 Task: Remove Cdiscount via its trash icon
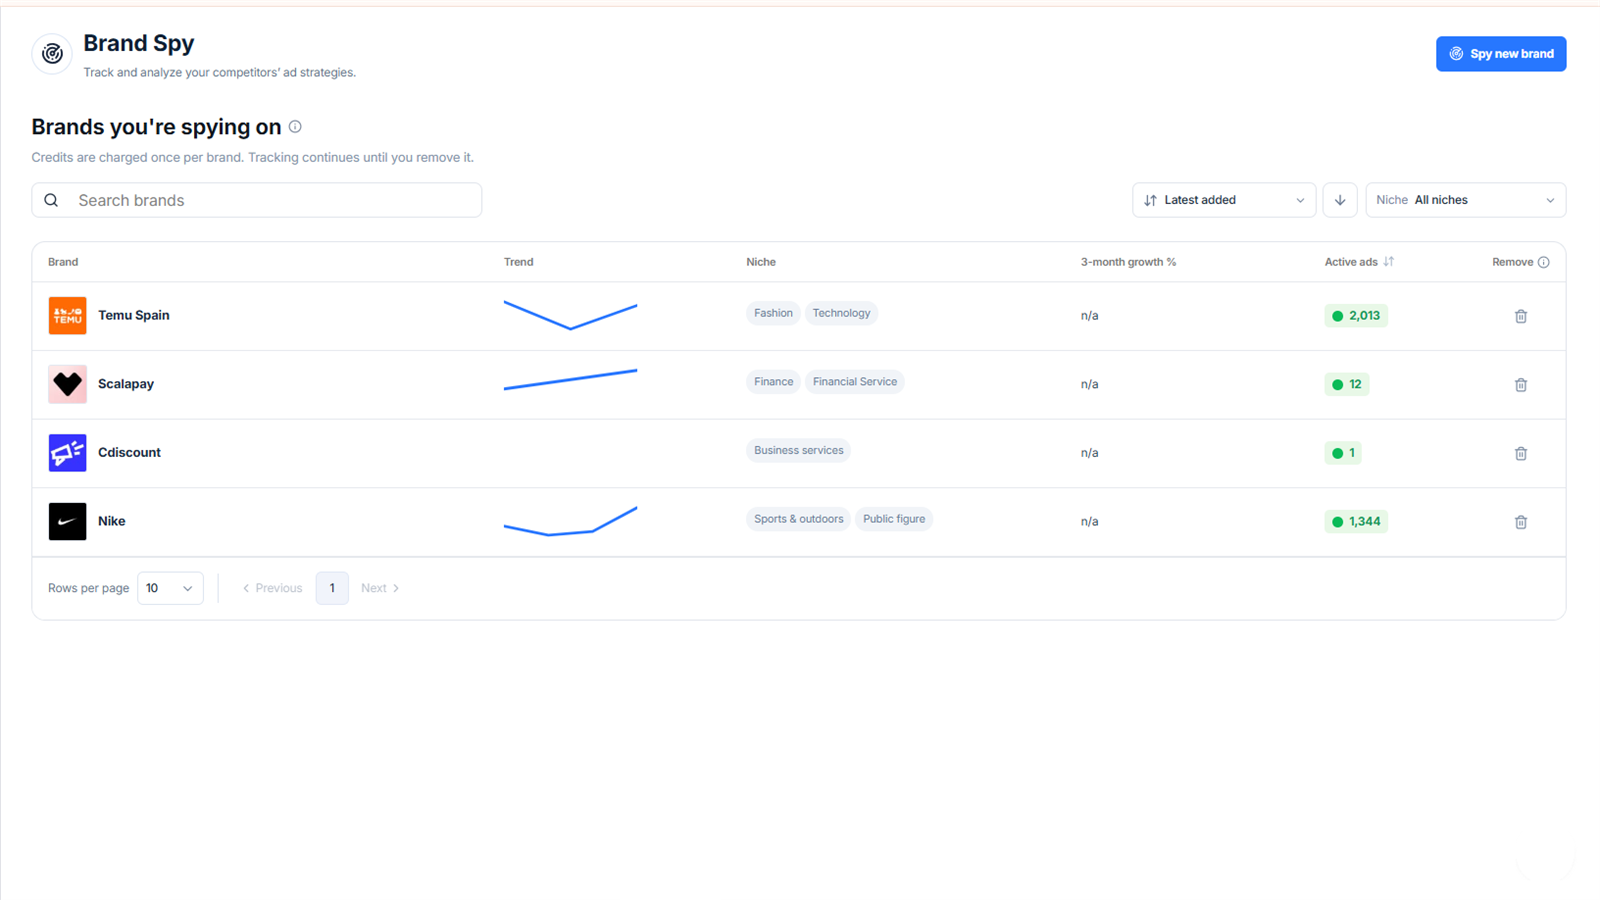click(1521, 453)
